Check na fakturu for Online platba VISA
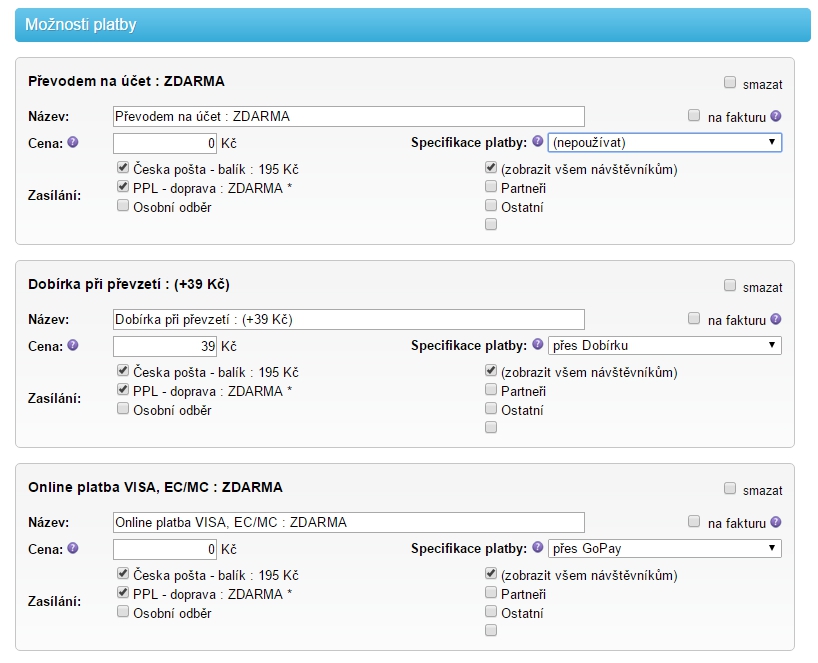Screen dimensions: 818x663 pos(694,521)
